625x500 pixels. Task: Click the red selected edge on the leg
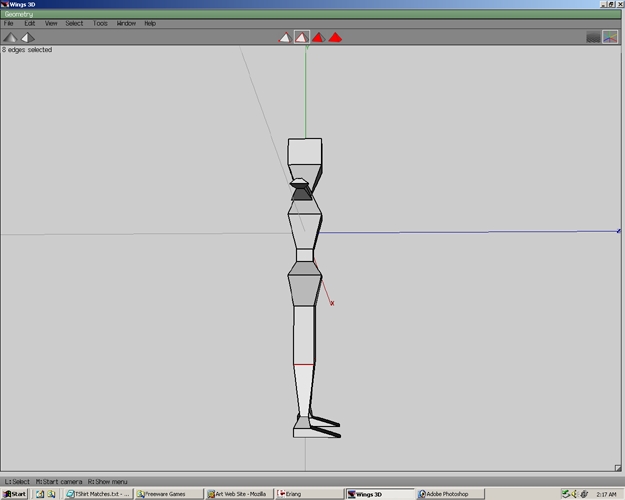point(304,364)
